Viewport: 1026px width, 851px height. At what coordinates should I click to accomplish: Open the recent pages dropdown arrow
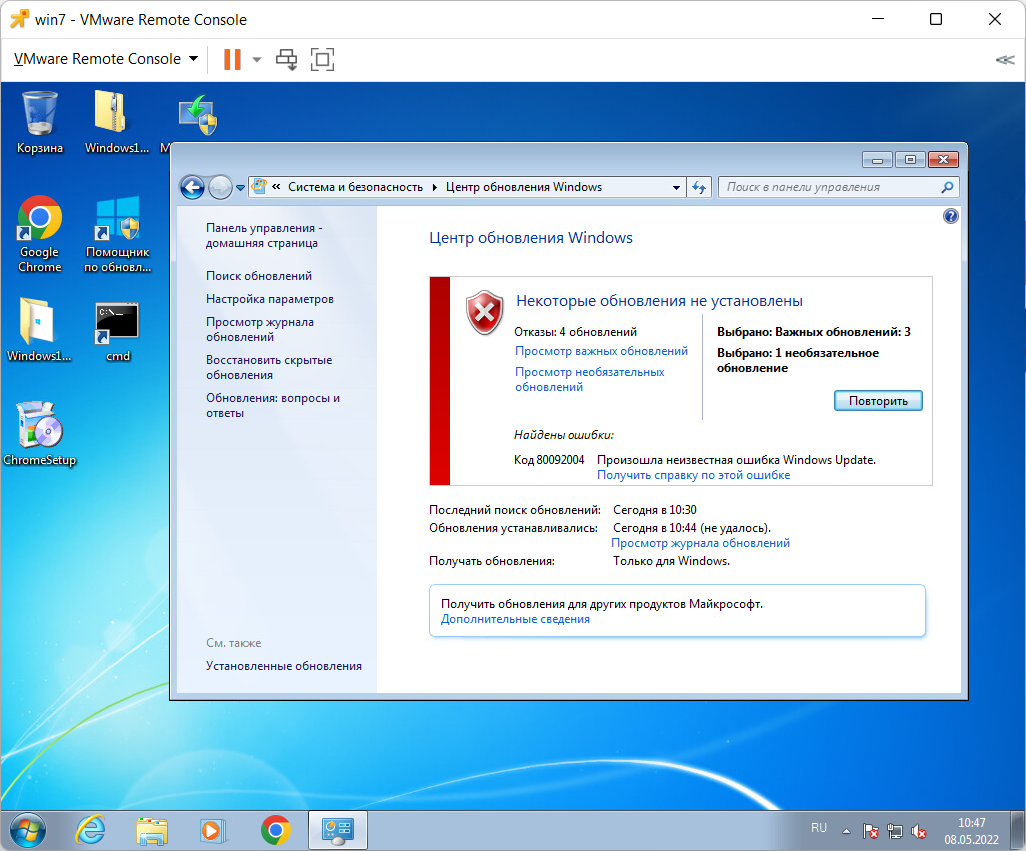(241, 188)
